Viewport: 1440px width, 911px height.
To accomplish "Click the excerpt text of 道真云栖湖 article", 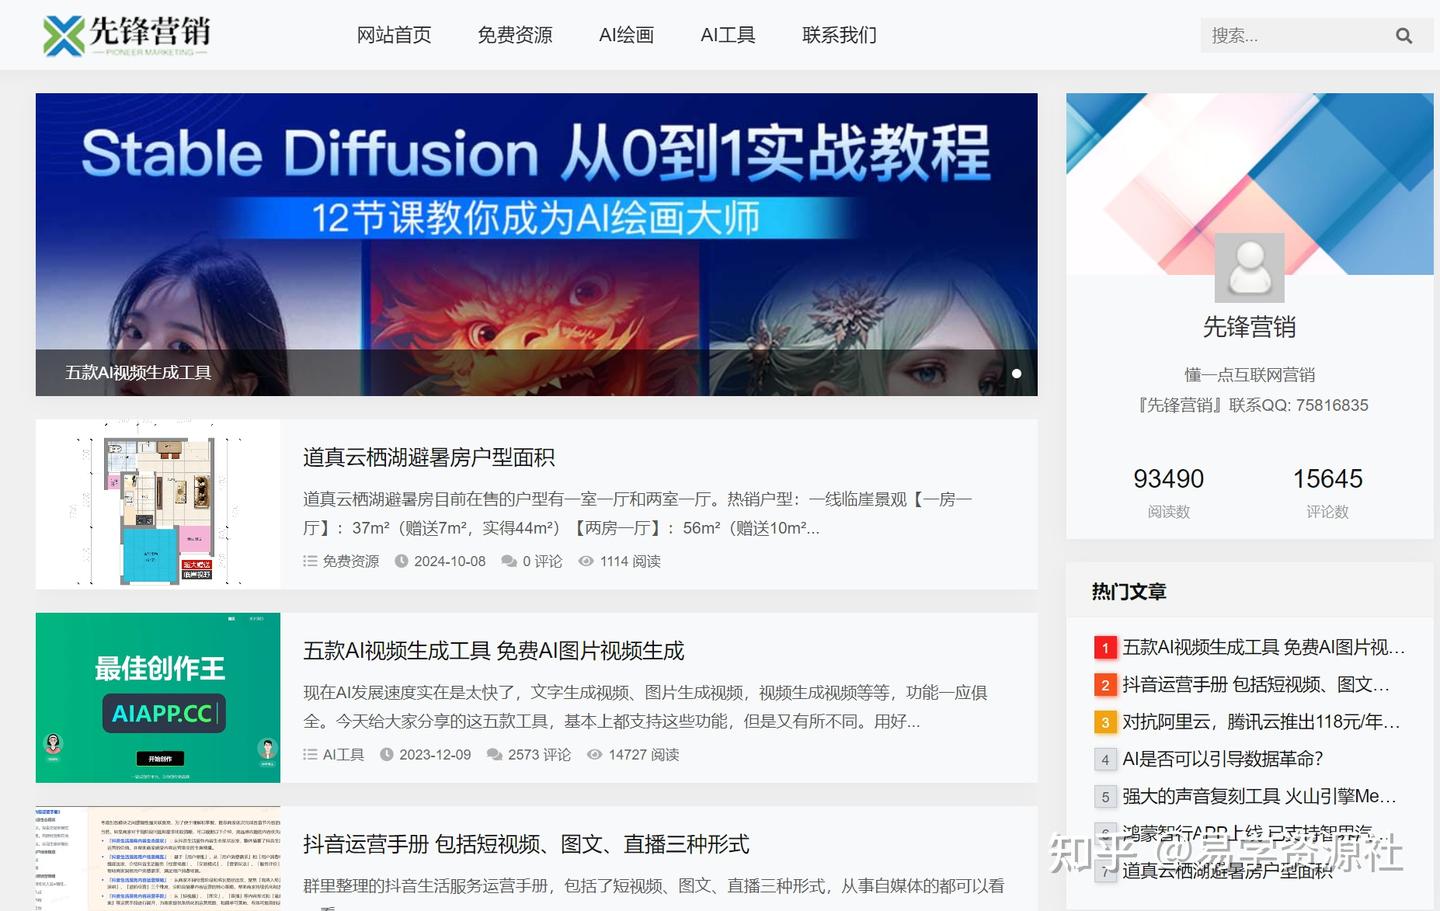I will click(x=638, y=513).
